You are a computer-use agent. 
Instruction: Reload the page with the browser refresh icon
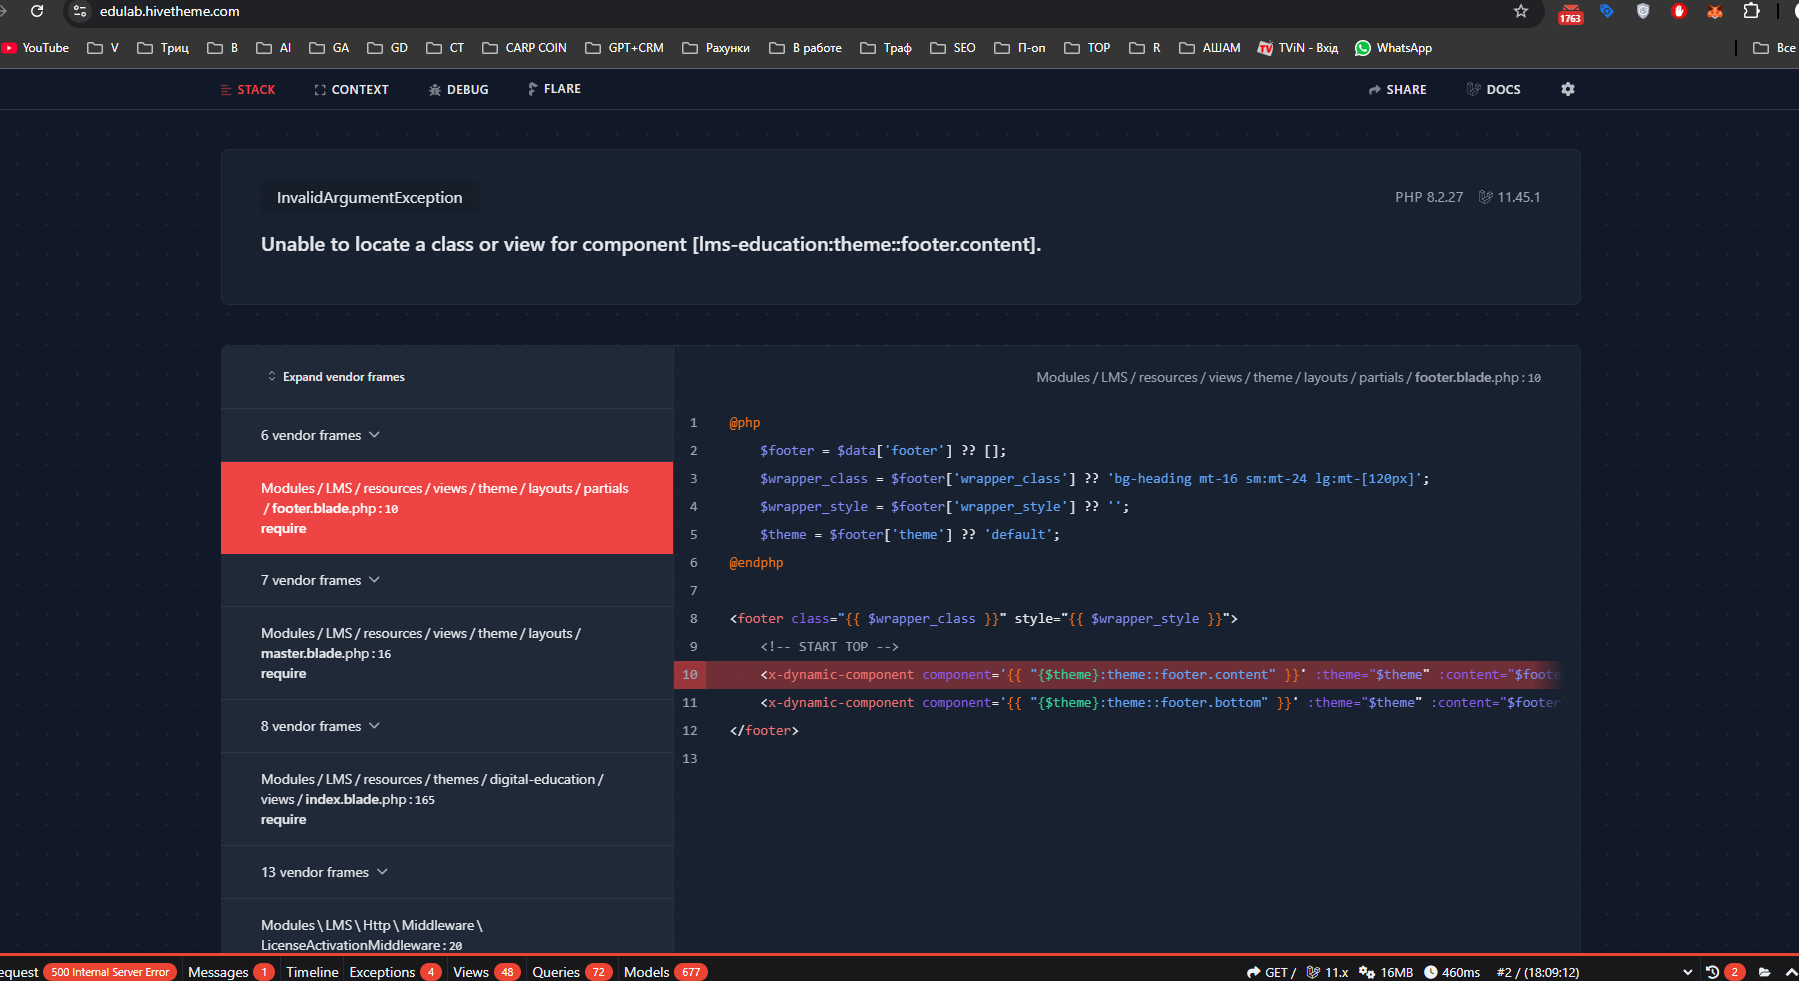point(37,11)
